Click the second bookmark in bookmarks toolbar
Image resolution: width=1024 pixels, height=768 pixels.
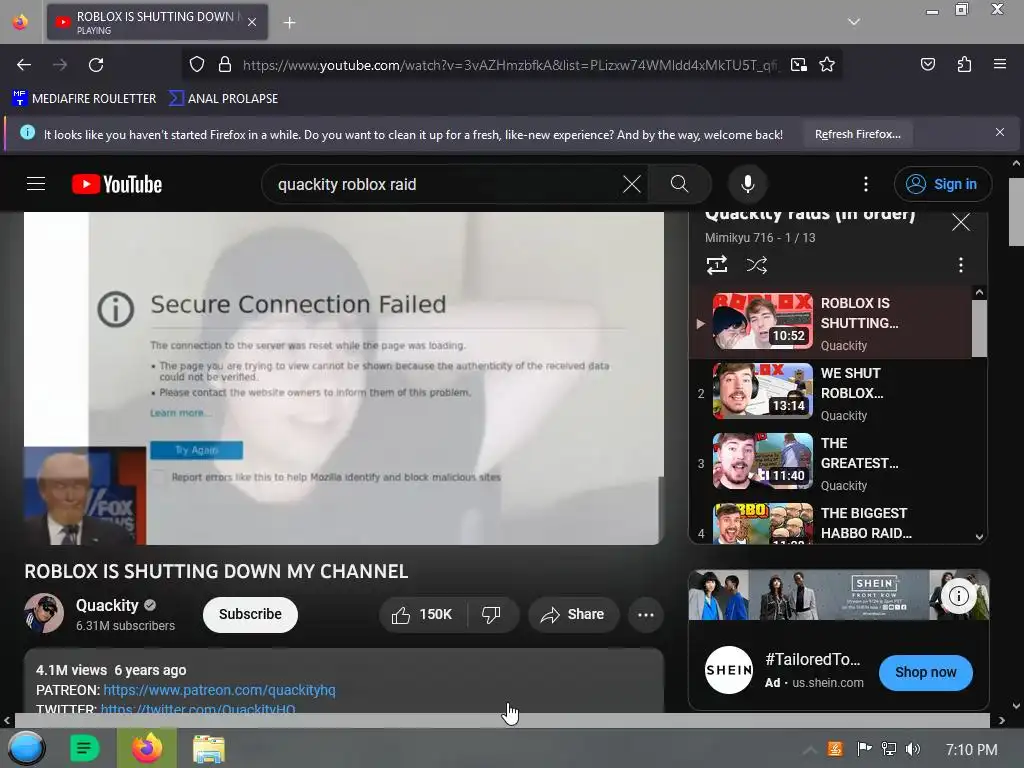(x=223, y=99)
